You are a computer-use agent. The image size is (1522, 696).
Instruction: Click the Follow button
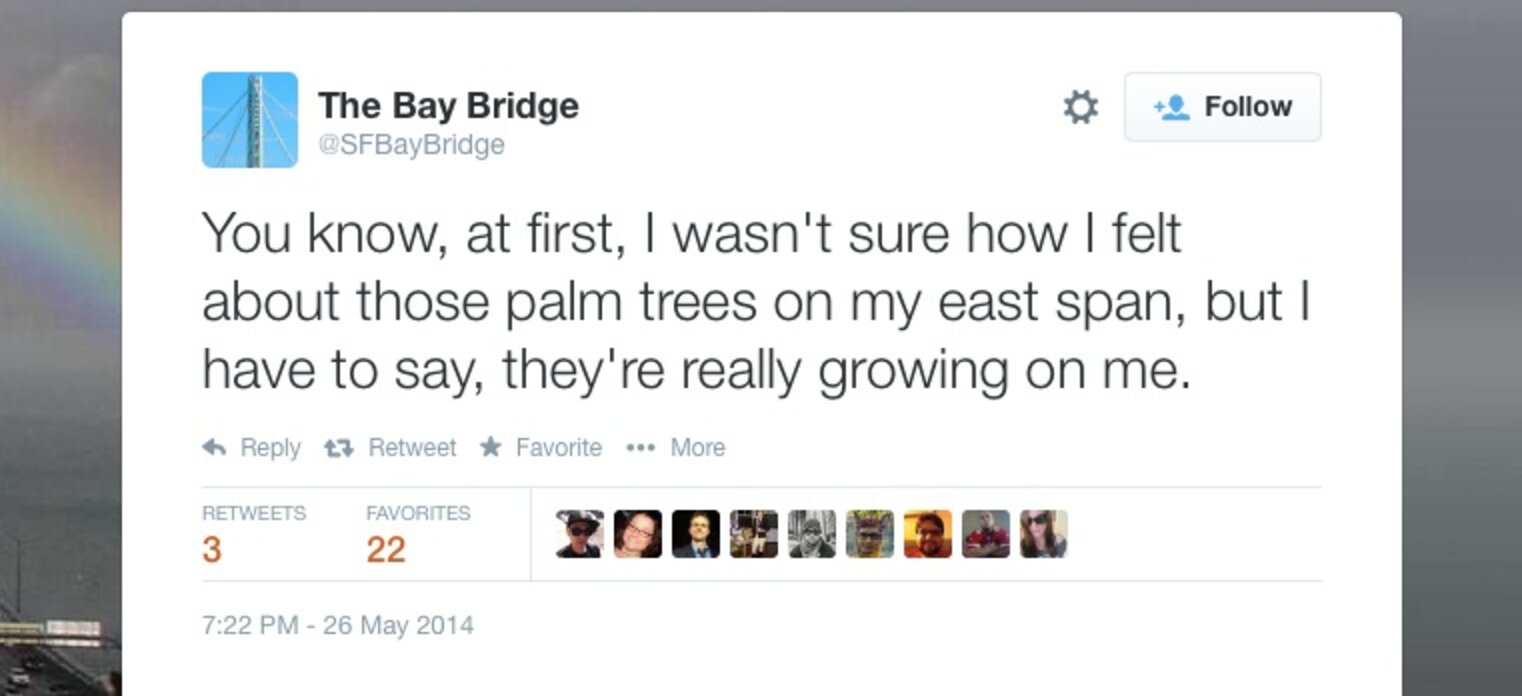(x=1222, y=107)
